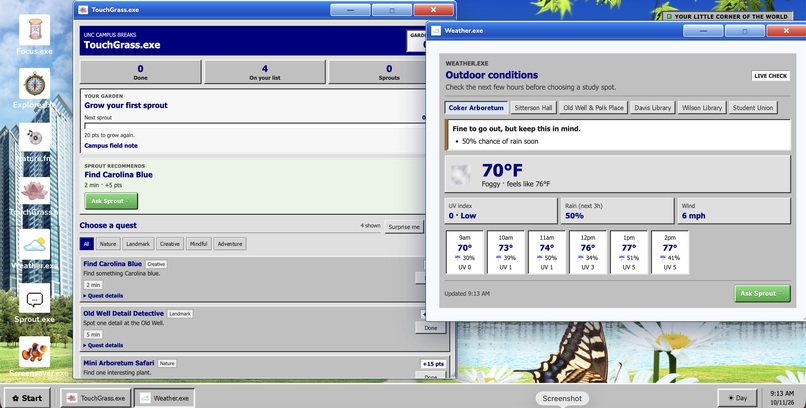806x408 pixels.
Task: Click the LIVE CHECK badge
Action: point(771,76)
